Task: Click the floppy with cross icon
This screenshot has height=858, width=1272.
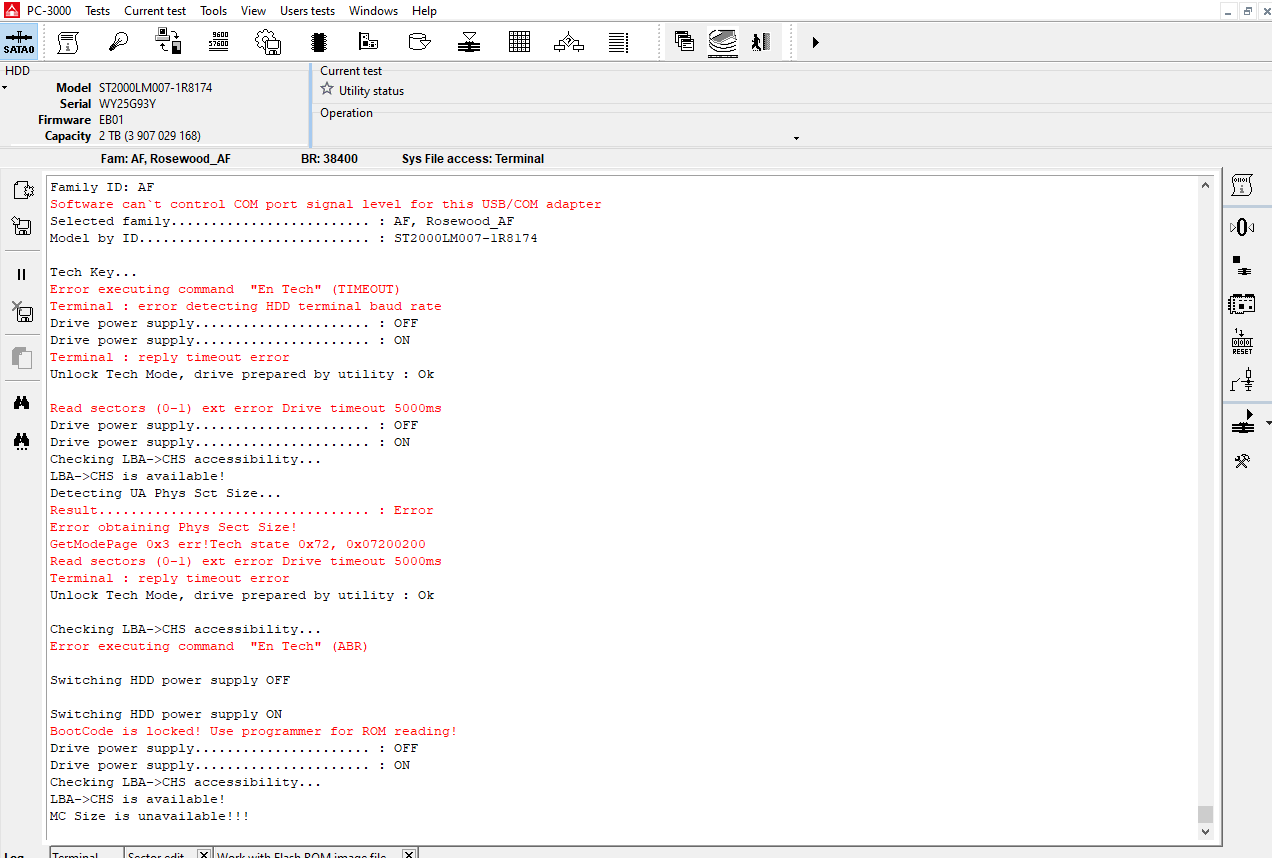Action: tap(22, 311)
